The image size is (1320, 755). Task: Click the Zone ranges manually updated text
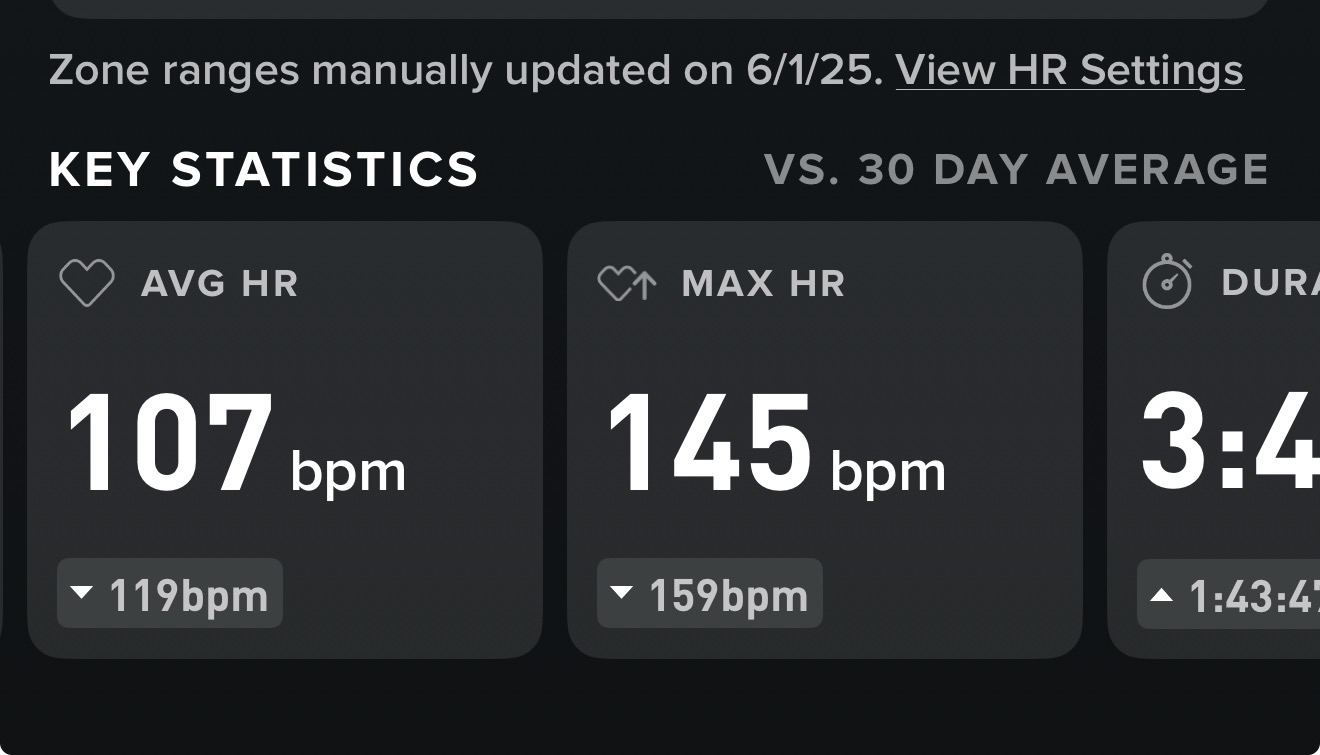466,70
